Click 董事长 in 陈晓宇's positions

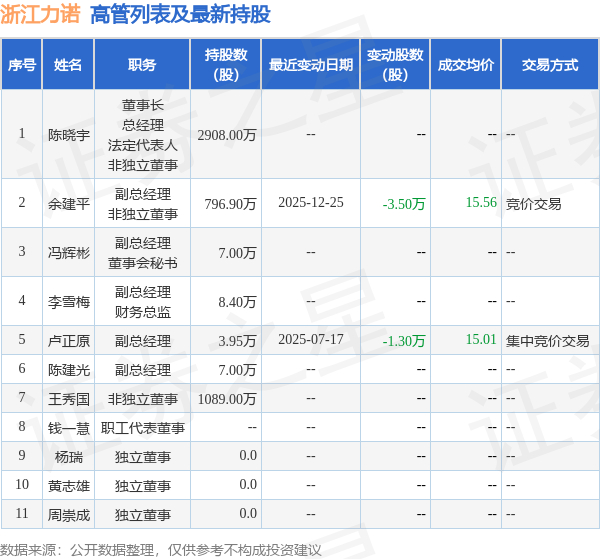tap(142, 105)
